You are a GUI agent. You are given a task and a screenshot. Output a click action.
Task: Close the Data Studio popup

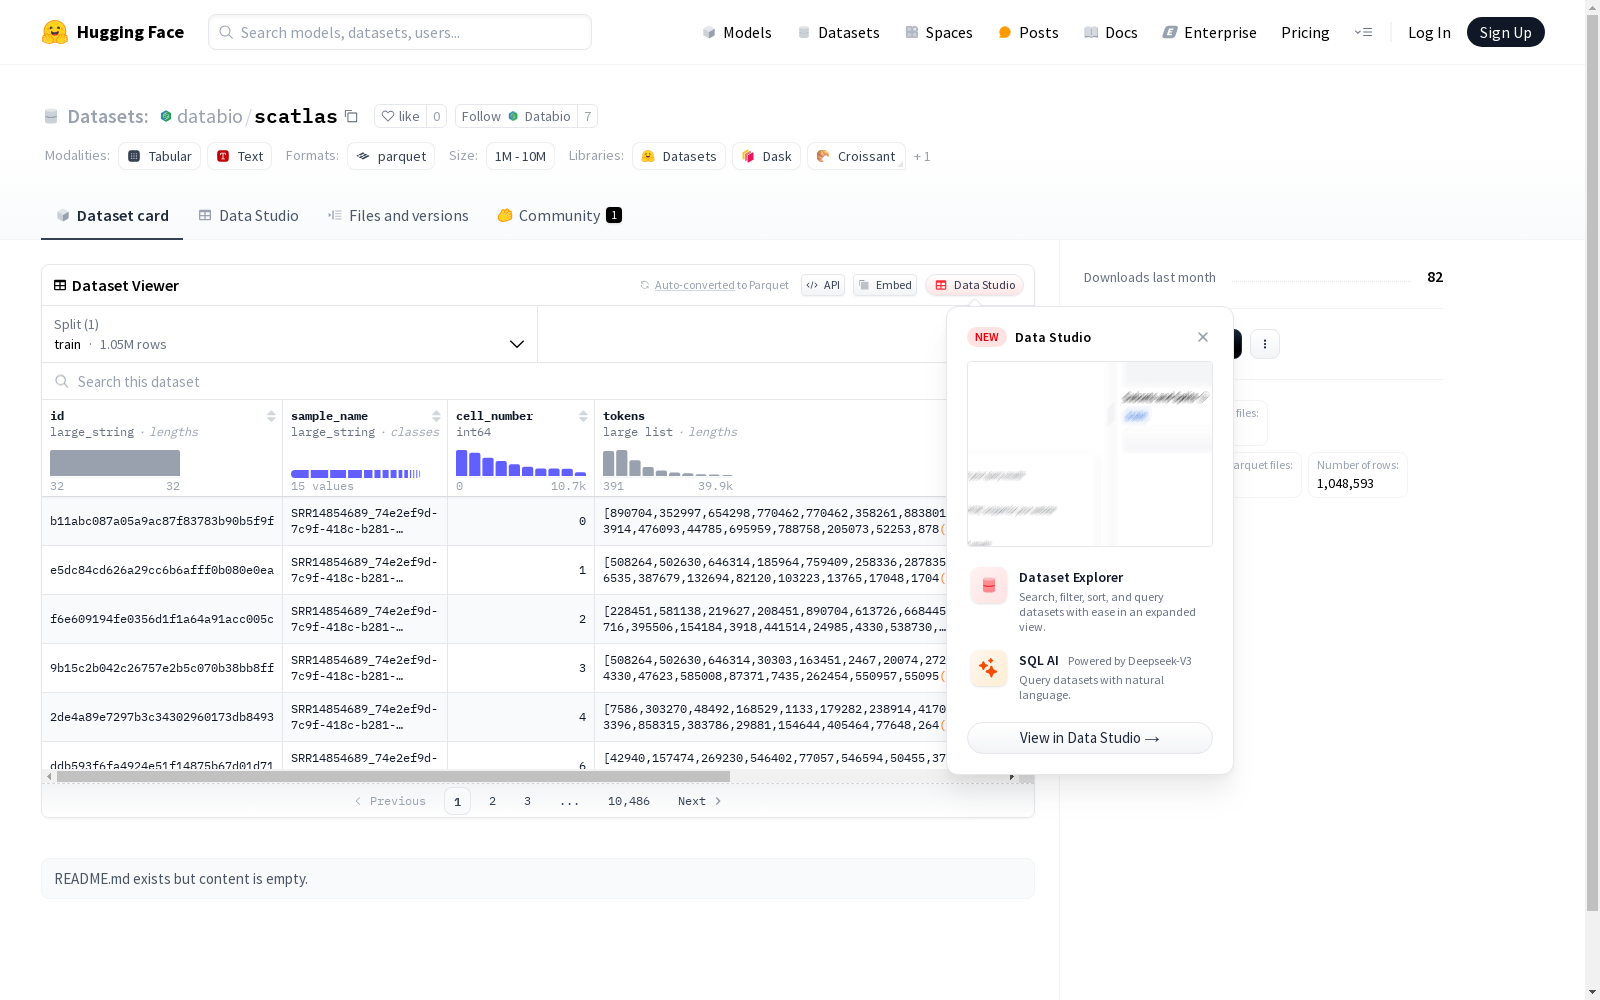(x=1203, y=337)
